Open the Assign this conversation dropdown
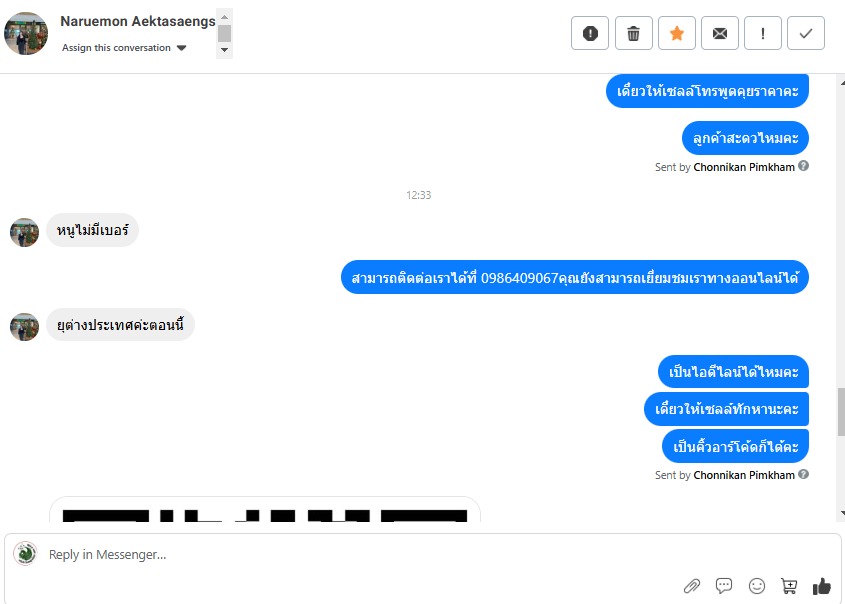This screenshot has width=845, height=604. (x=124, y=48)
